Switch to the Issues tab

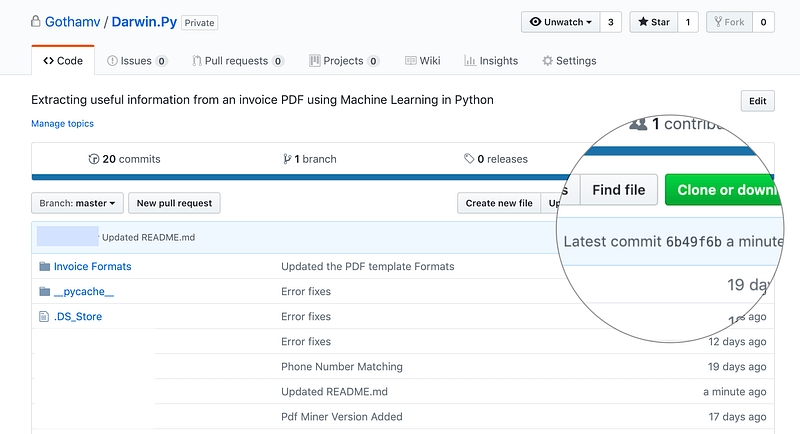click(x=137, y=61)
